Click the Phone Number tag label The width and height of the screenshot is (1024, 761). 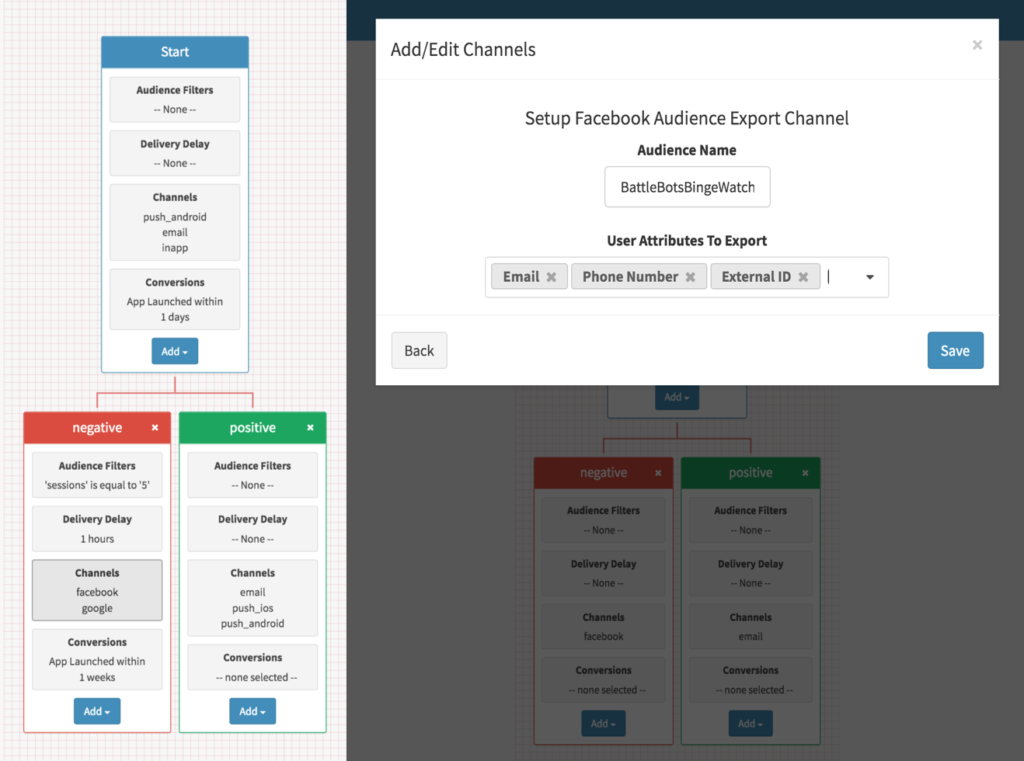[x=630, y=277]
